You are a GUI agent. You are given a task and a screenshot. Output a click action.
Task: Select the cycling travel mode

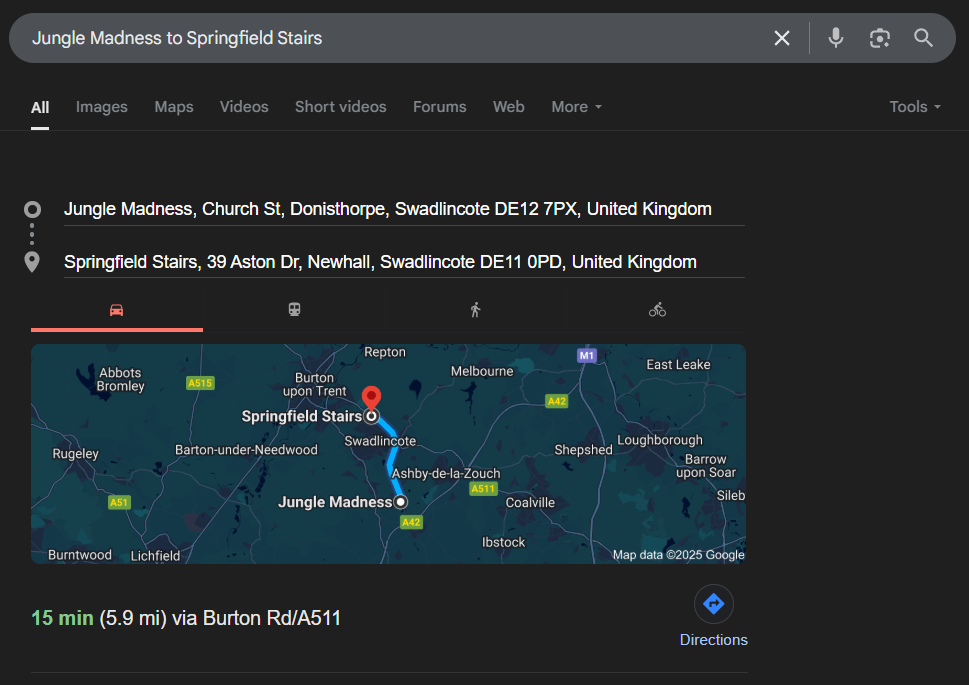point(657,310)
